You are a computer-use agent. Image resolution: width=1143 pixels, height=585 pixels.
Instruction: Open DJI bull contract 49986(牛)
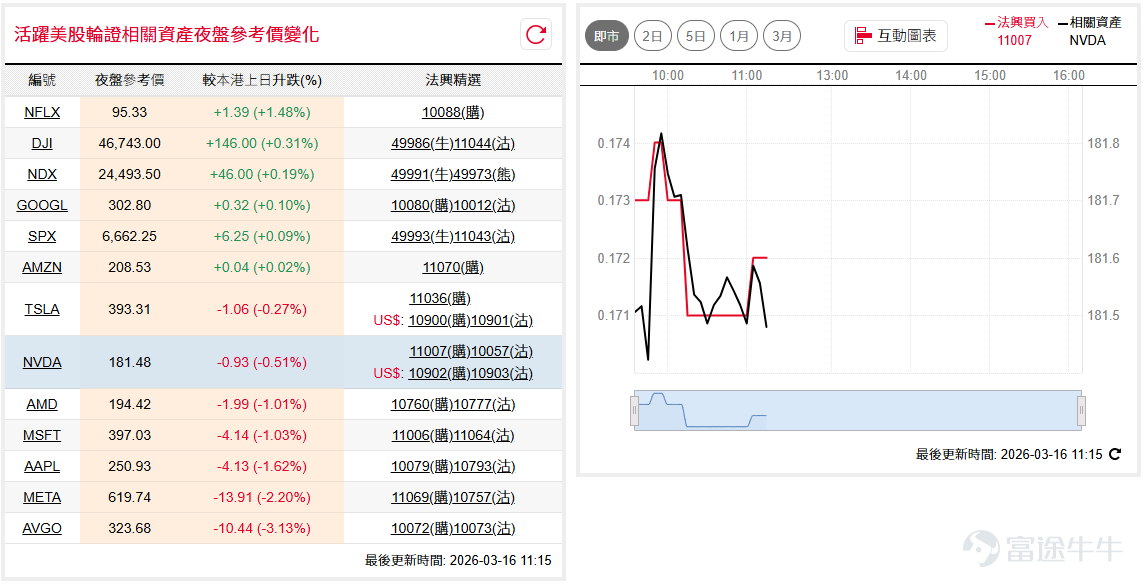tap(422, 144)
